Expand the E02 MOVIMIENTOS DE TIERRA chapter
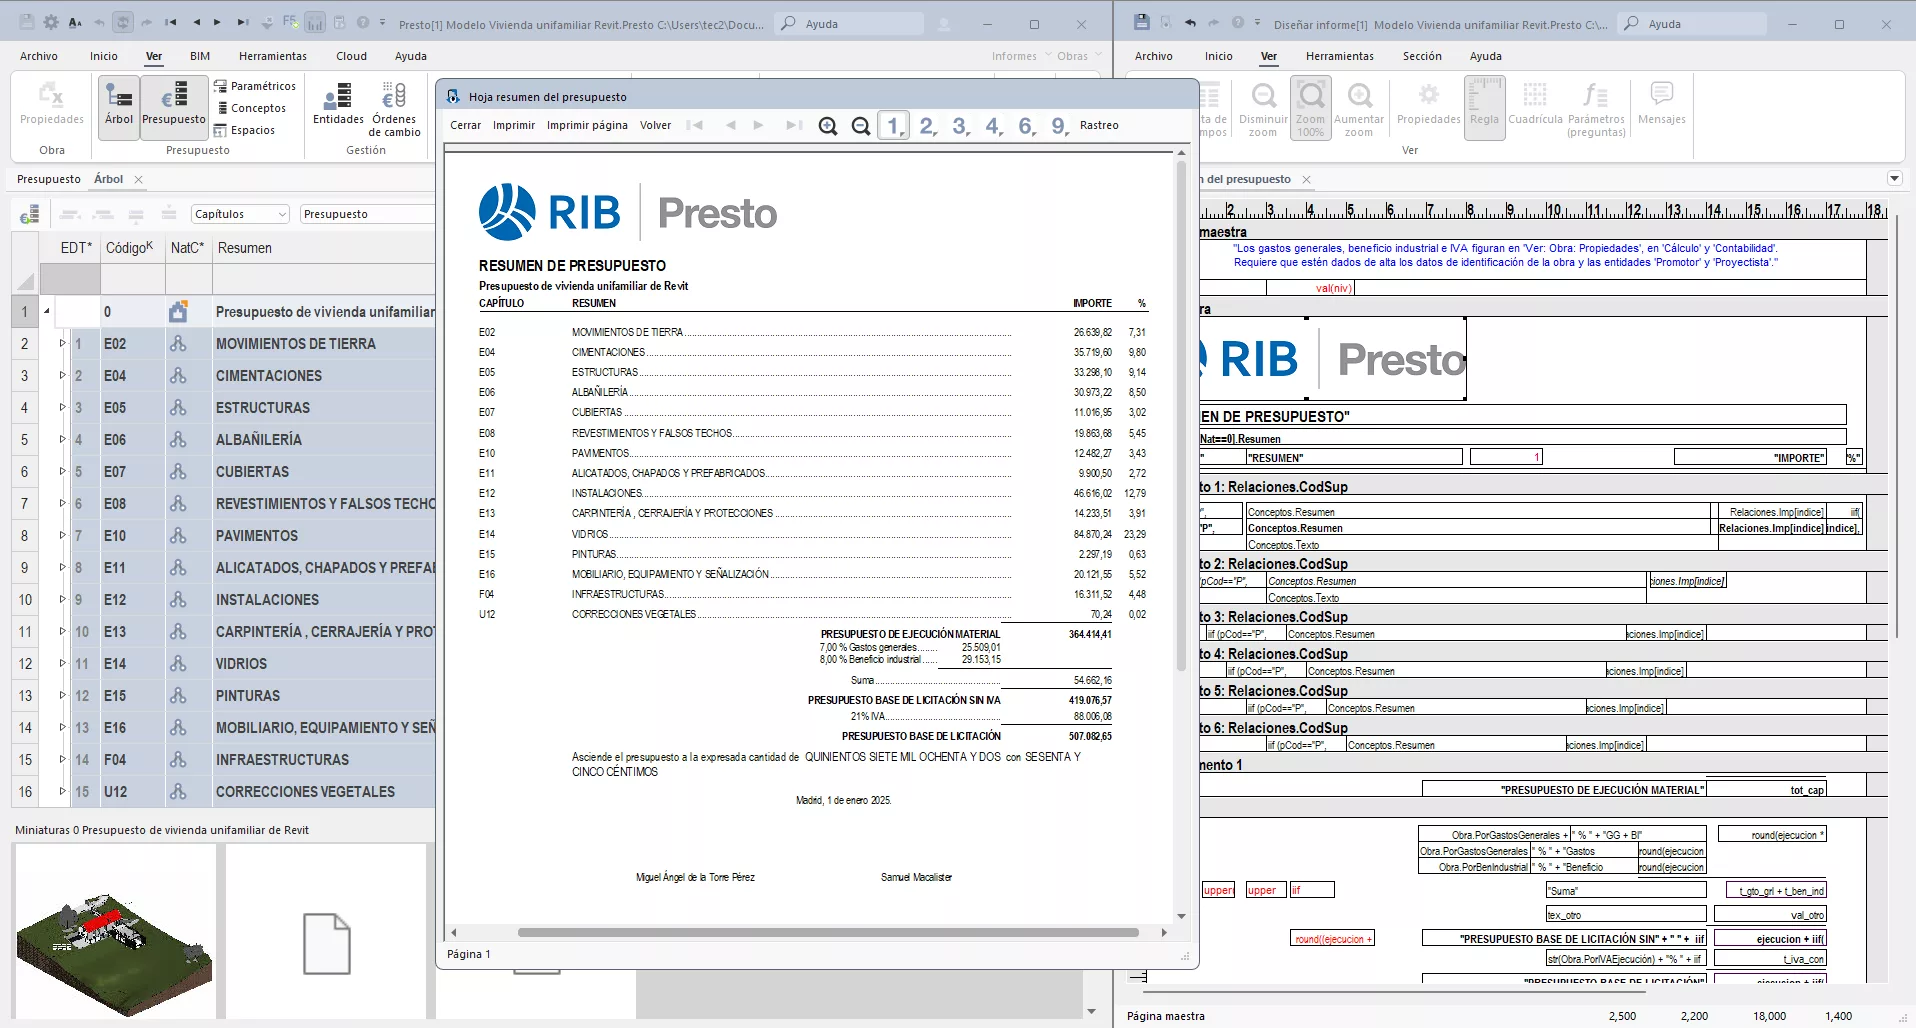This screenshot has width=1916, height=1028. (61, 344)
